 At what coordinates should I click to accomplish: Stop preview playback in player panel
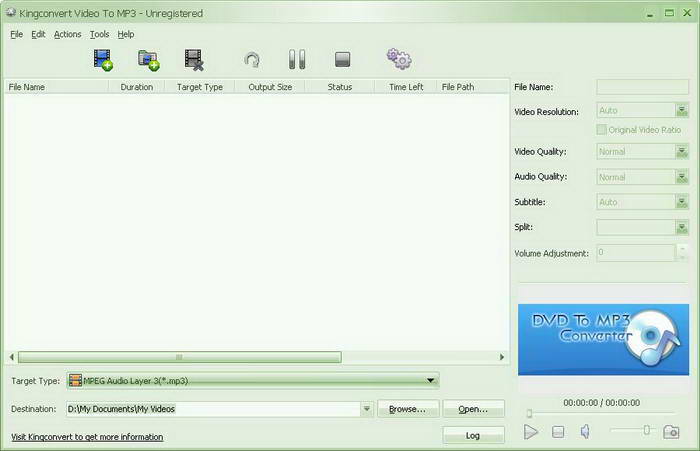tap(558, 432)
